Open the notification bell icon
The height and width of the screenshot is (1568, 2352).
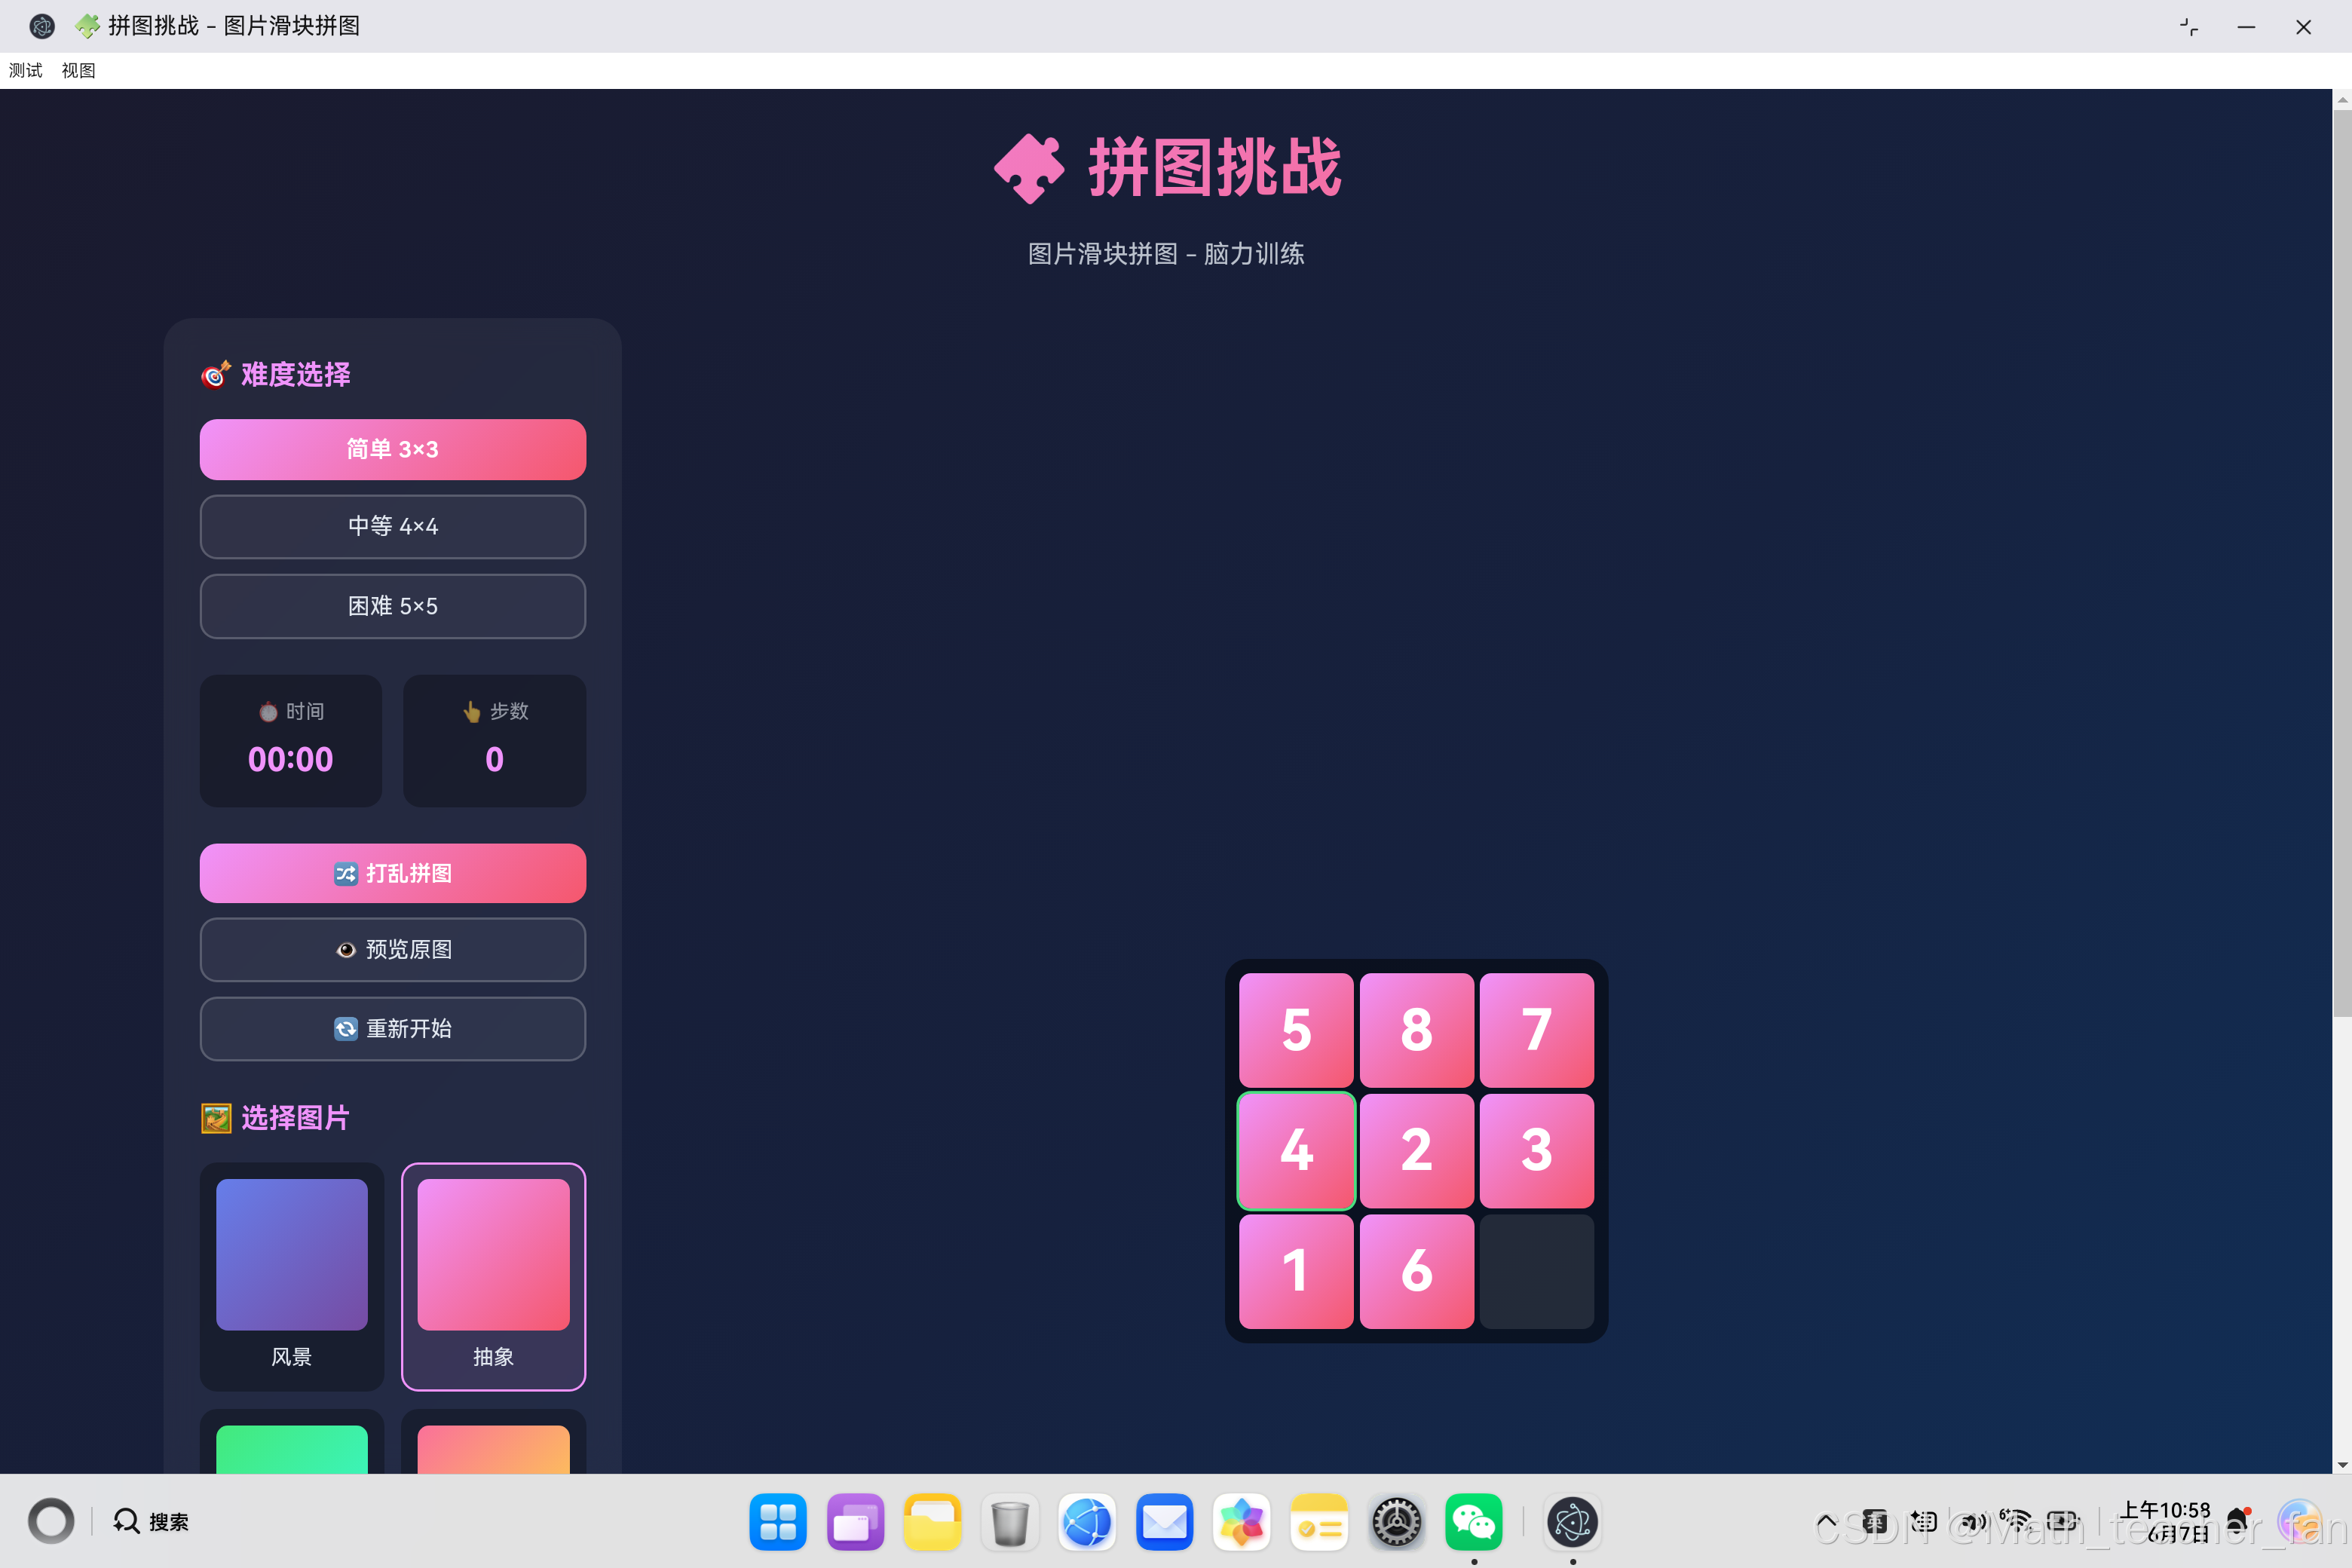tap(2238, 1521)
